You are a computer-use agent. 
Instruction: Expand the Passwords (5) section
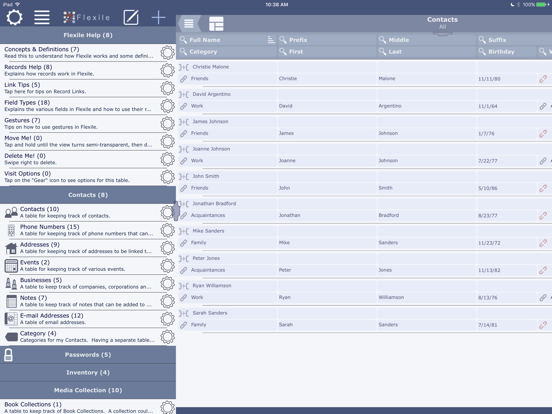click(x=88, y=355)
